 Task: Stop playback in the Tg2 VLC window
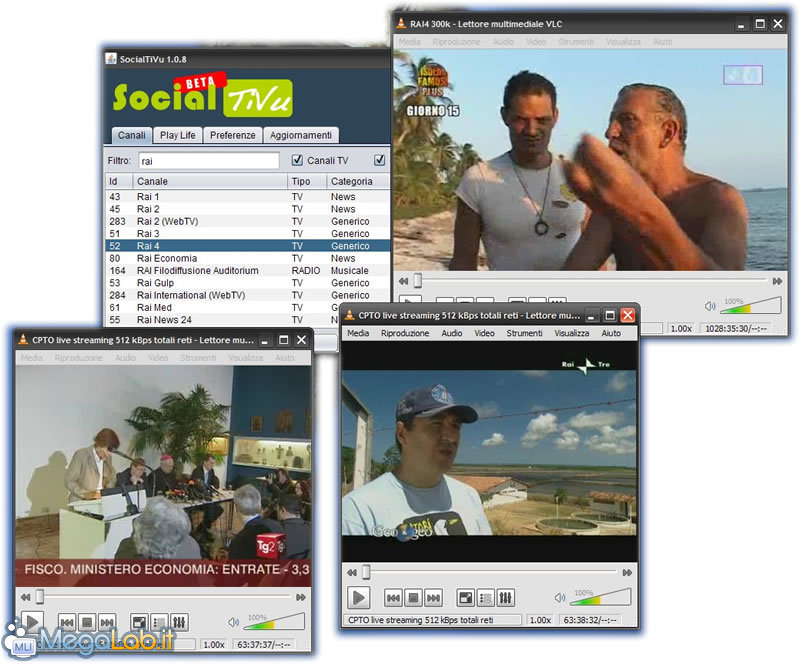pos(87,622)
